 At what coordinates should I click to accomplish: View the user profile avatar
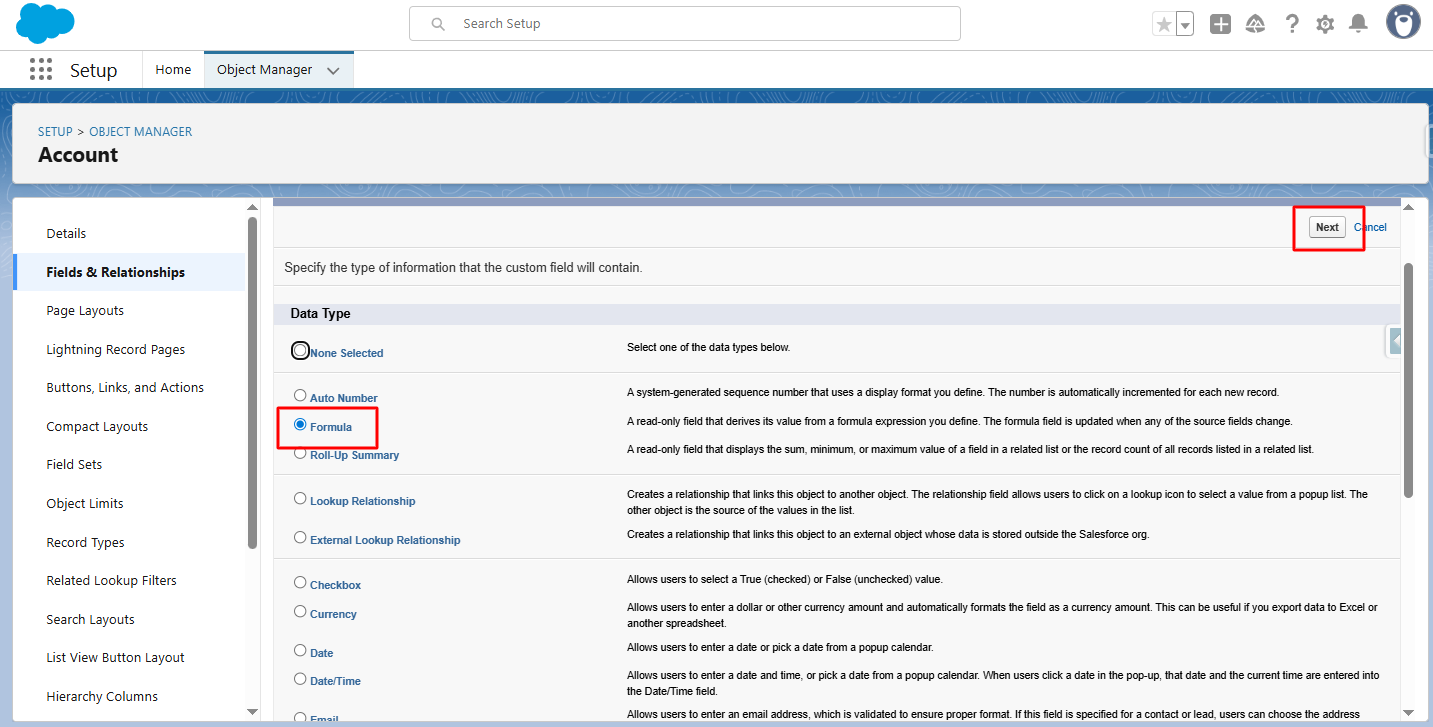(1403, 23)
